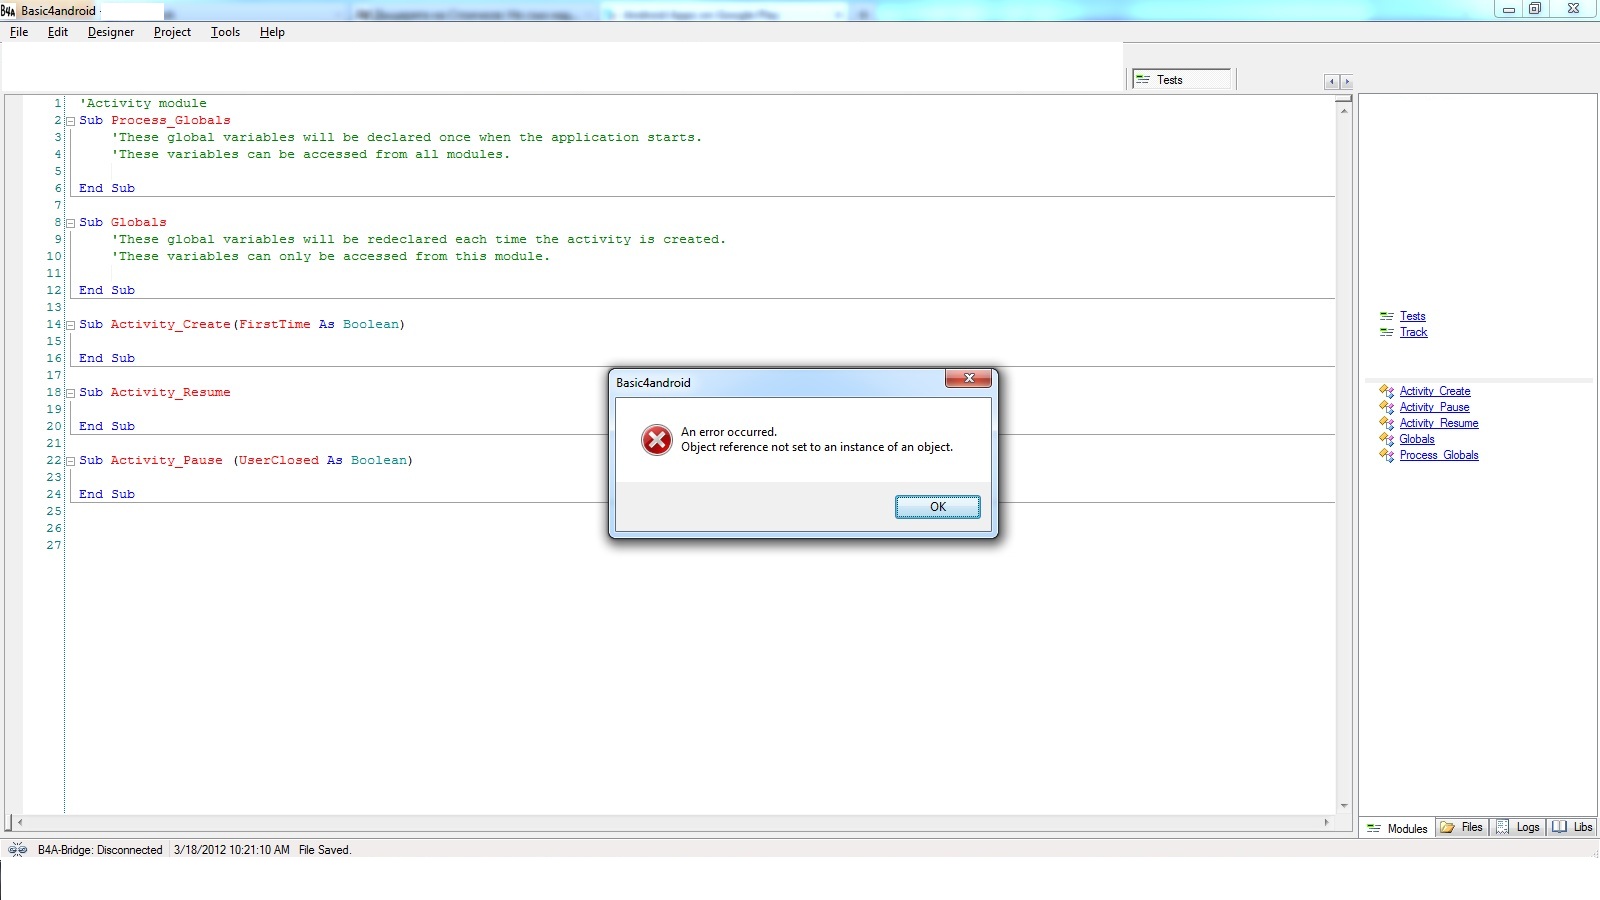Click the comment 'can only be accessed from this module'
The image size is (1600, 900).
331,256
